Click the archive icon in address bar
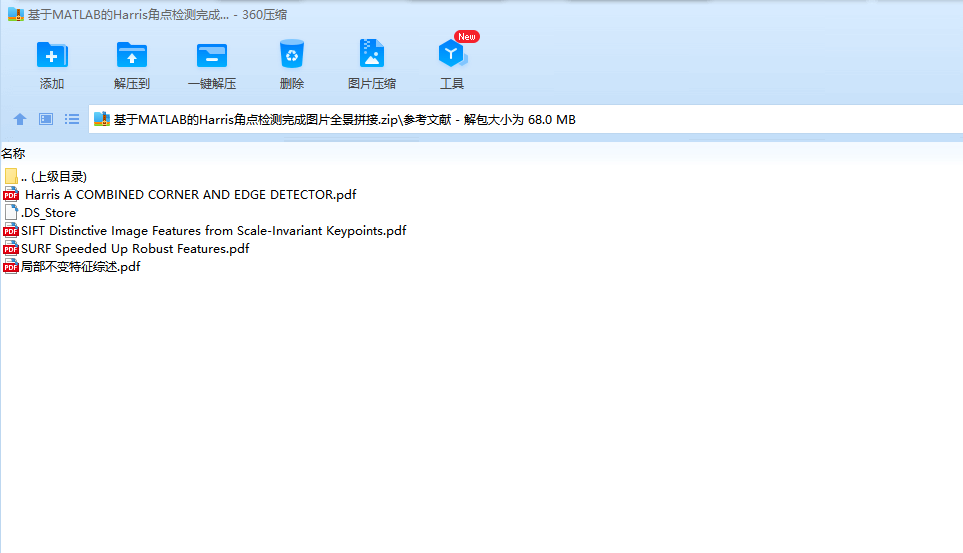963x553 pixels. pos(102,119)
